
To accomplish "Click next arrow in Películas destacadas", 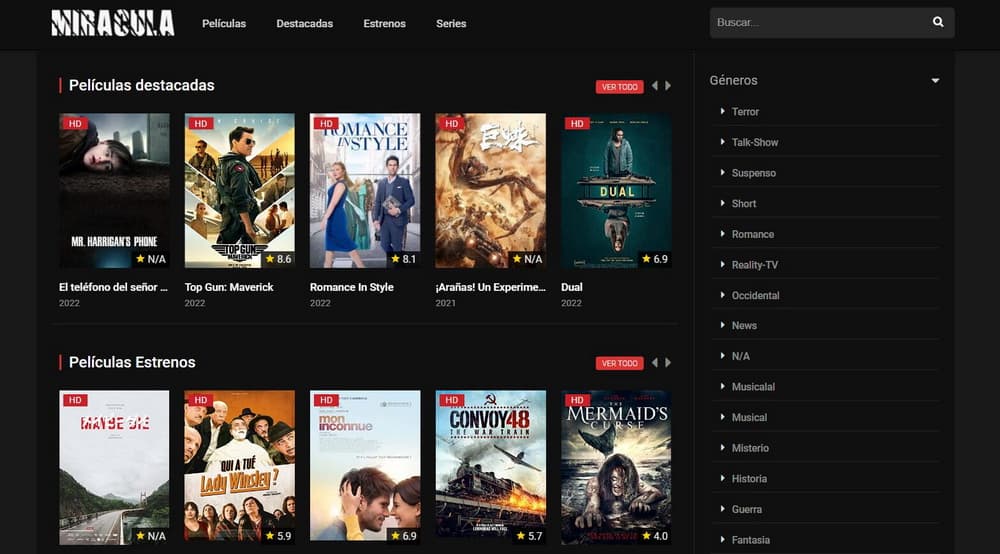I will tap(668, 85).
